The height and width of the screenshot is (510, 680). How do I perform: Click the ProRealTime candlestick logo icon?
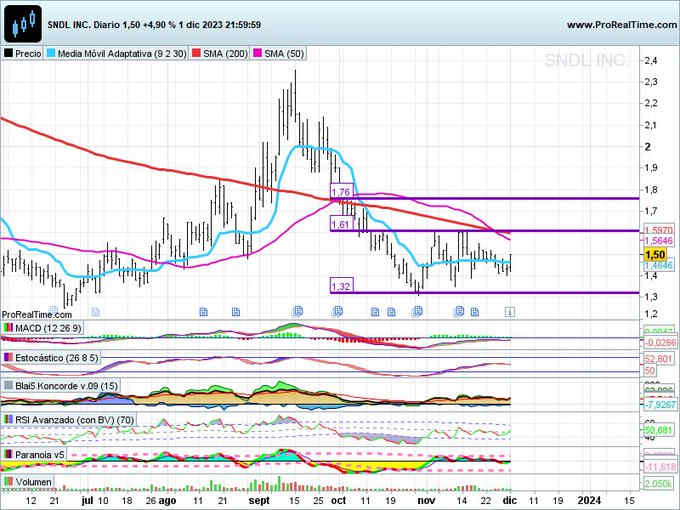(23, 23)
